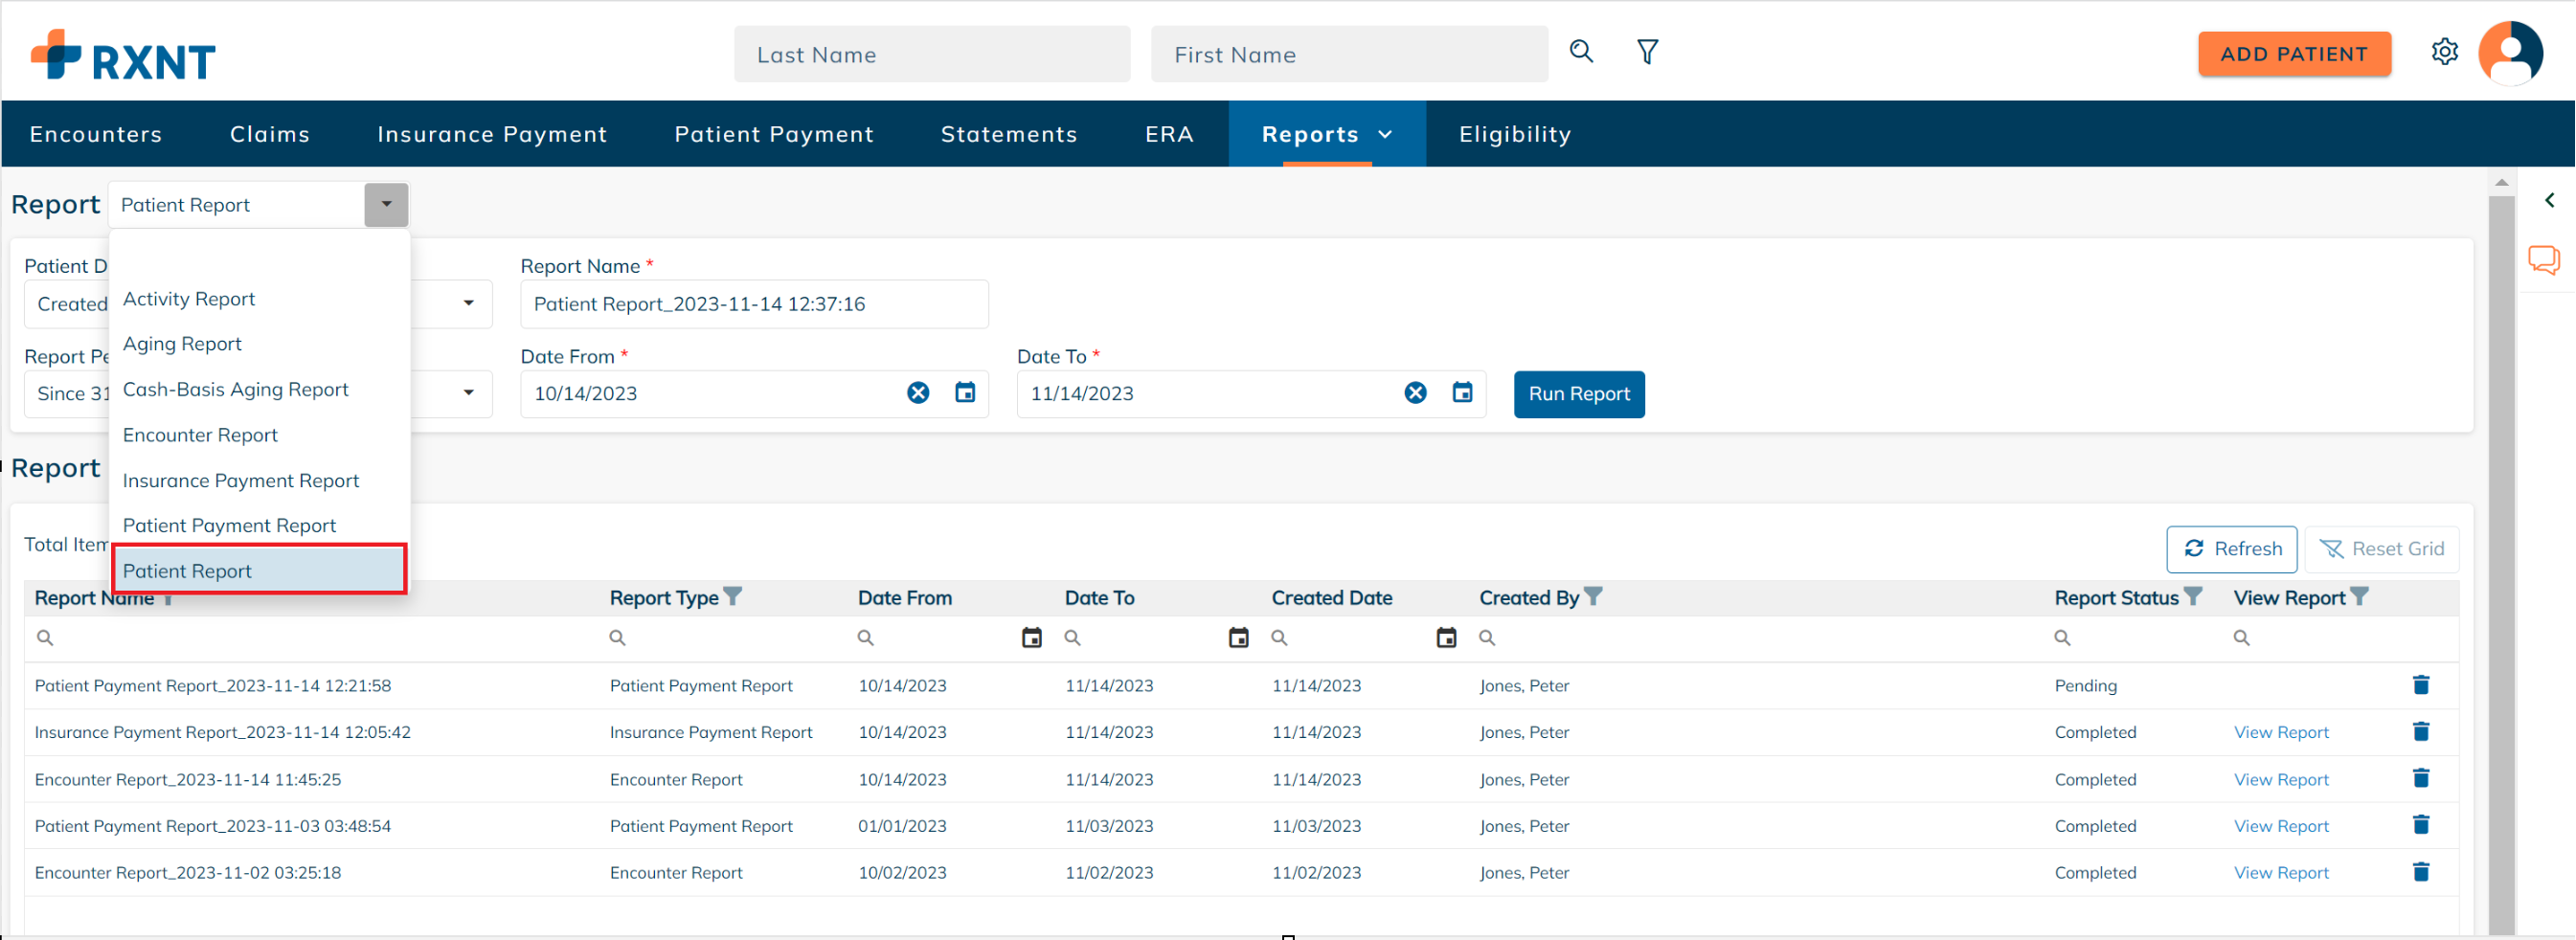Expand the Reports navigation chevron
Image resolution: width=2576 pixels, height=940 pixels.
click(x=1386, y=133)
